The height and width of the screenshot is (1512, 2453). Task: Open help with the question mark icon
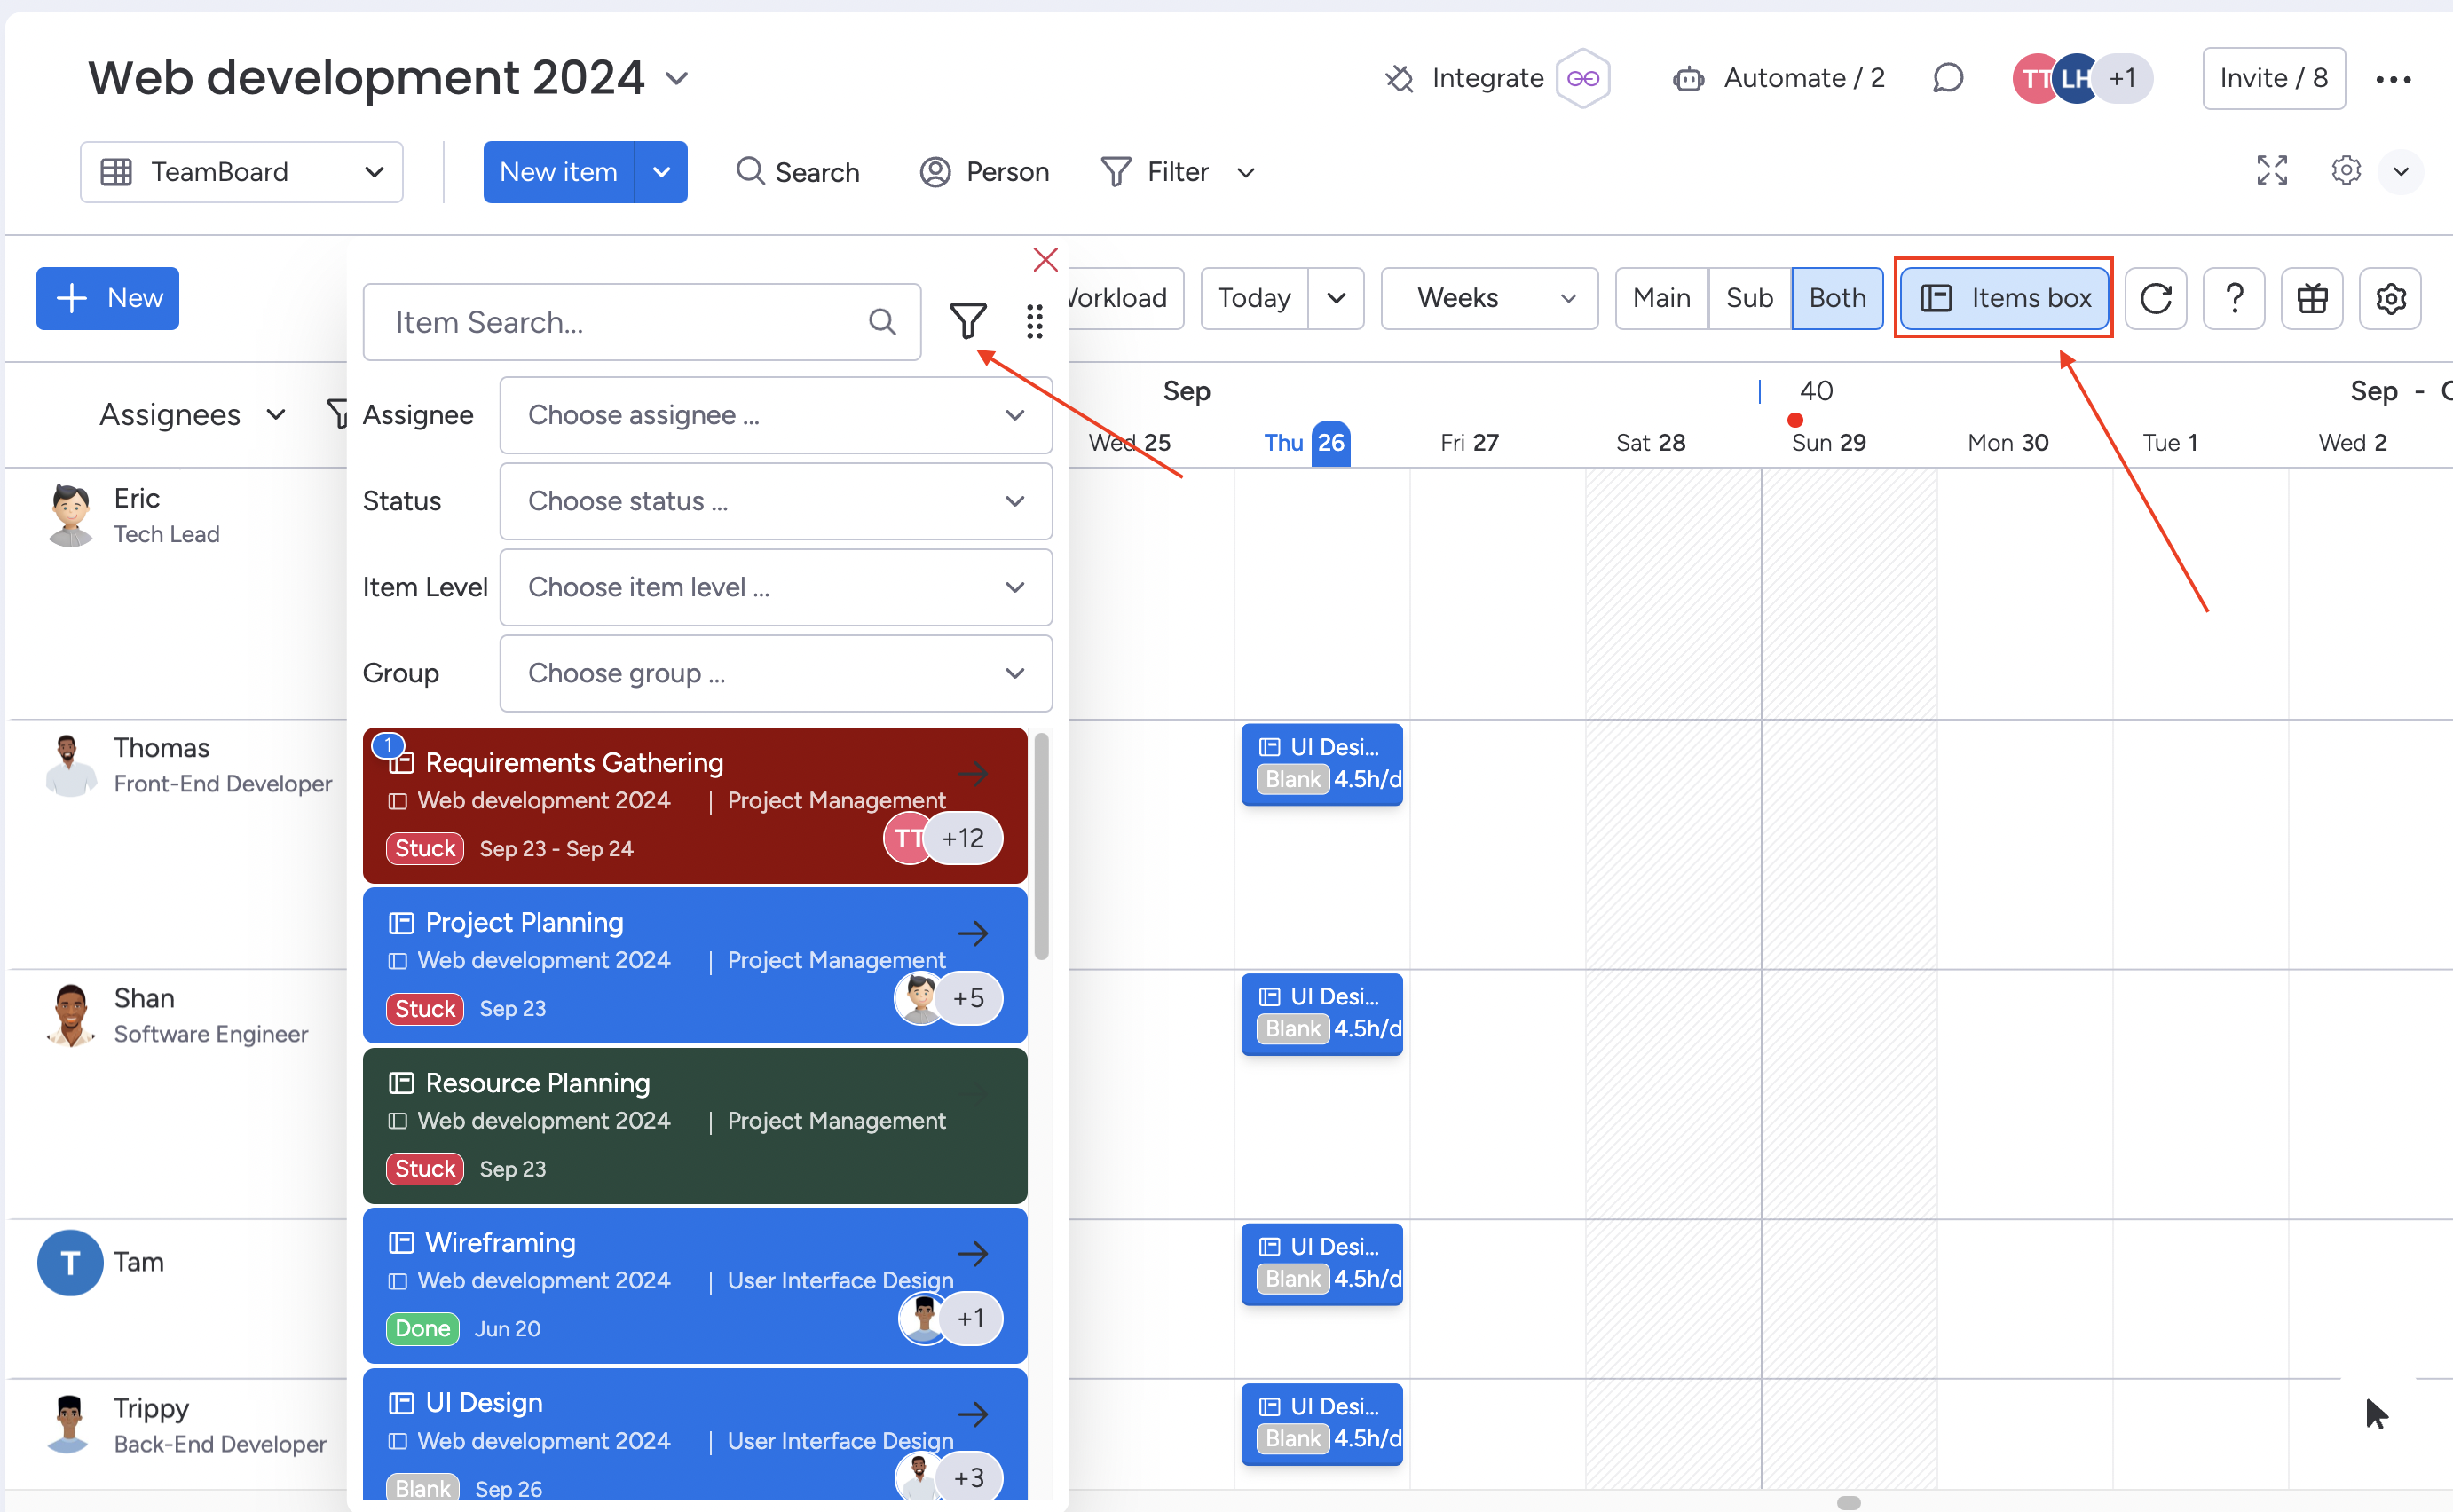[x=2233, y=298]
